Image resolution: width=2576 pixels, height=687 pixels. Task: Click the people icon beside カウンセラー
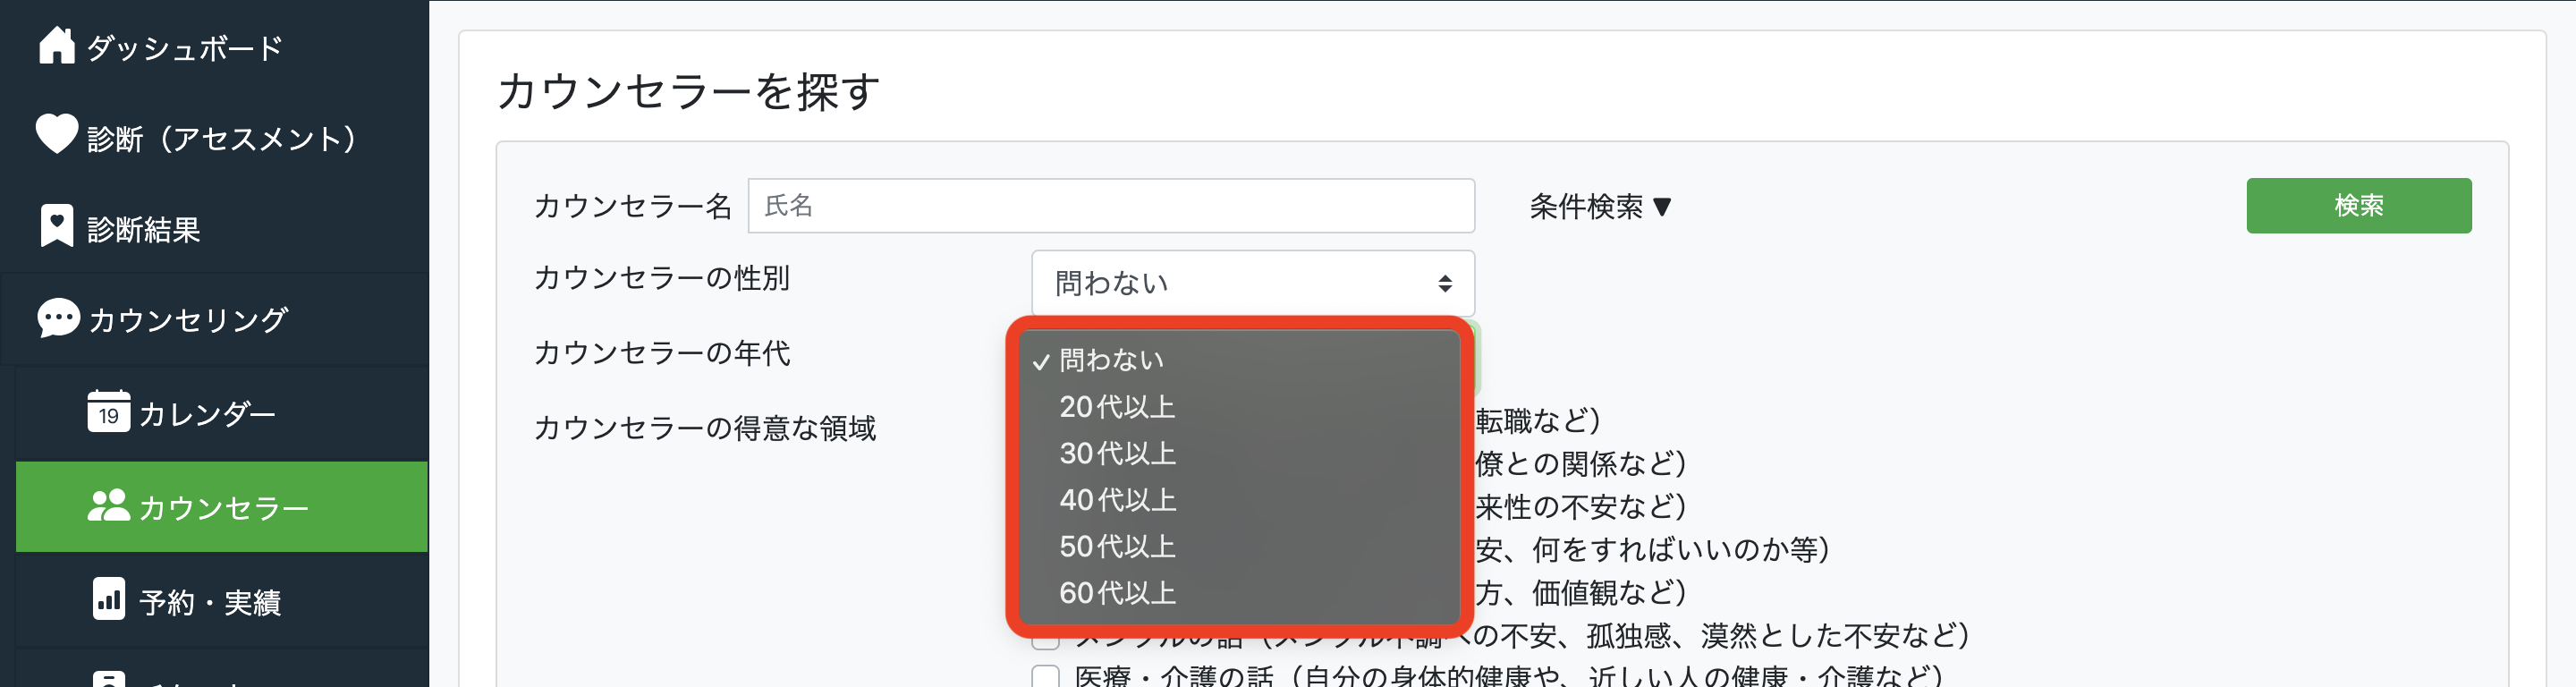coord(108,505)
